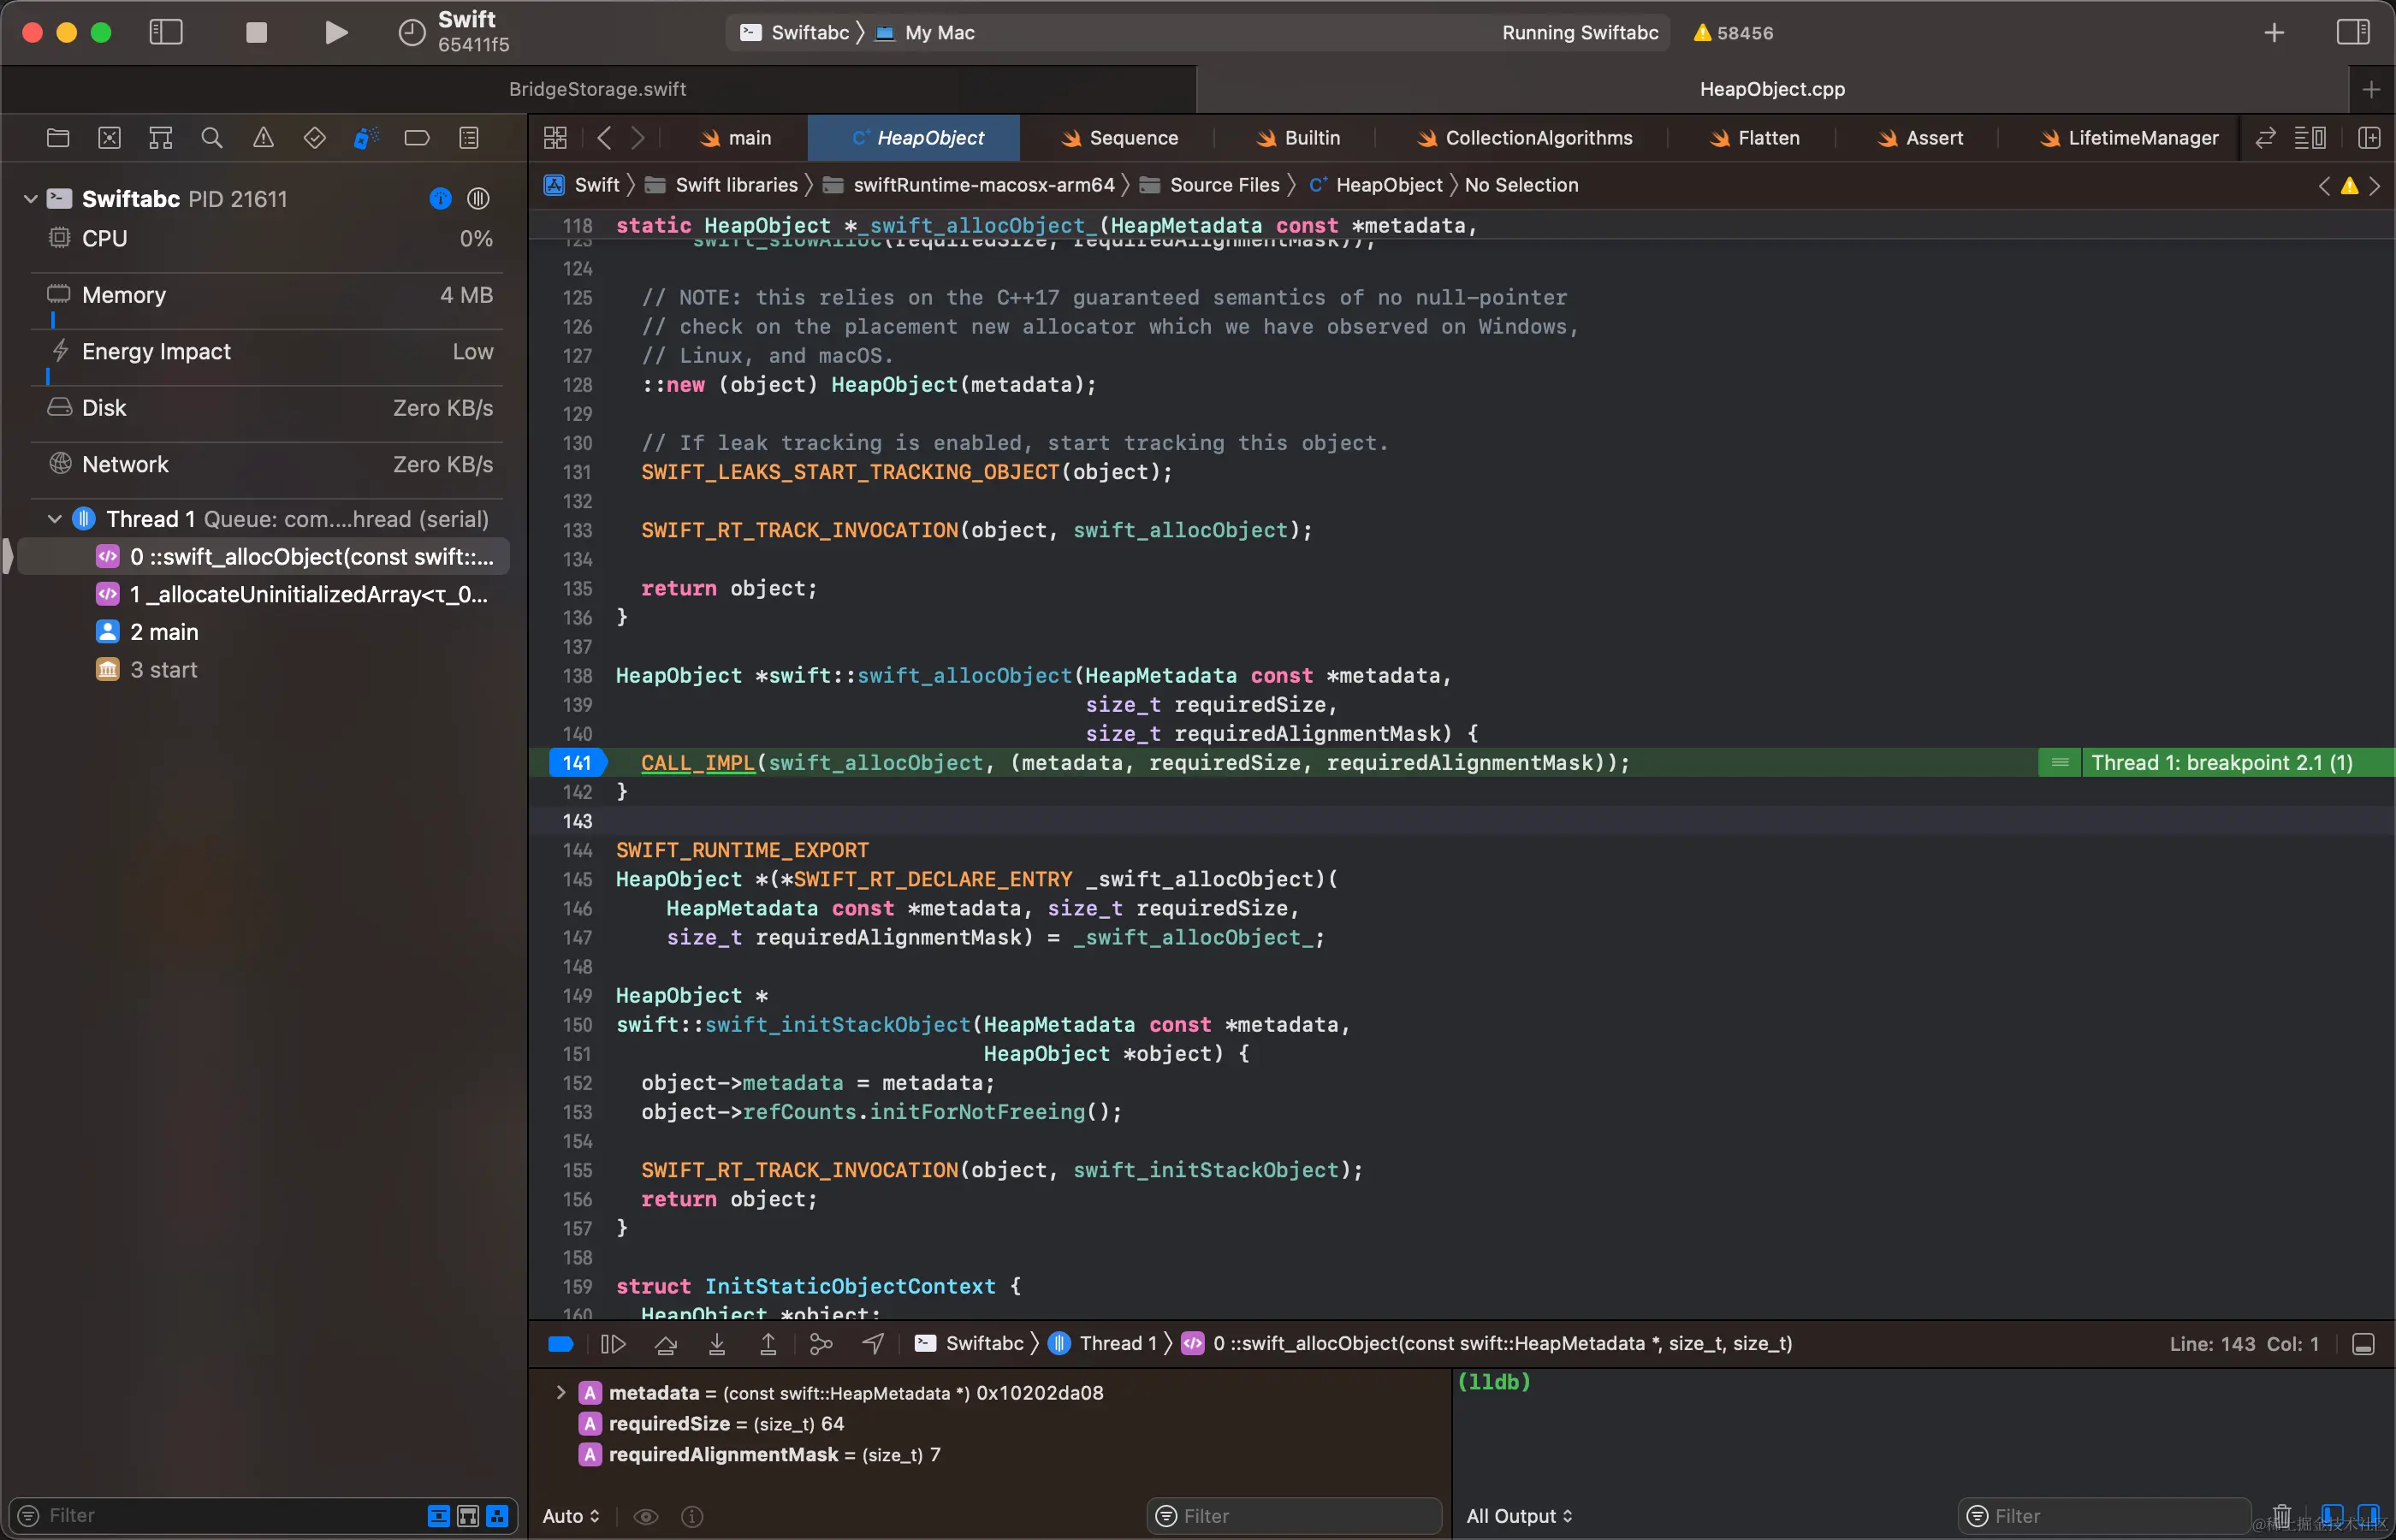
Task: Open the related items grid menu
Action: pos(555,138)
